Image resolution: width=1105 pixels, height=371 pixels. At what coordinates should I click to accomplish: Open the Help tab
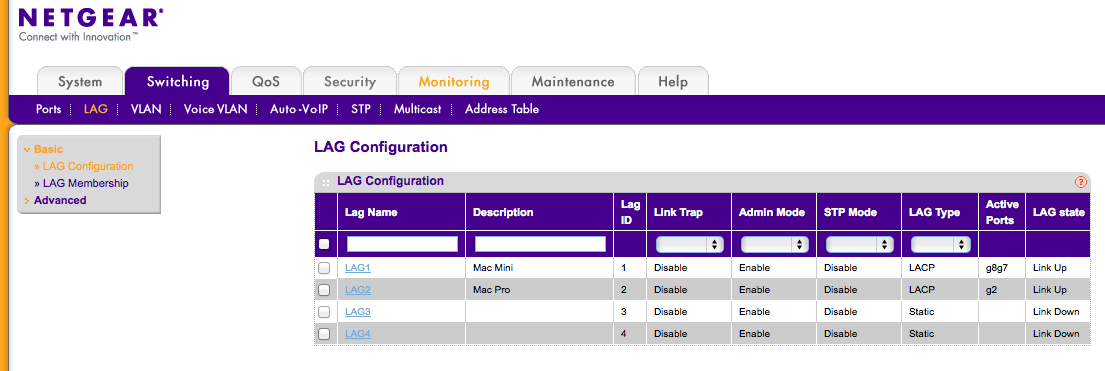click(x=673, y=81)
